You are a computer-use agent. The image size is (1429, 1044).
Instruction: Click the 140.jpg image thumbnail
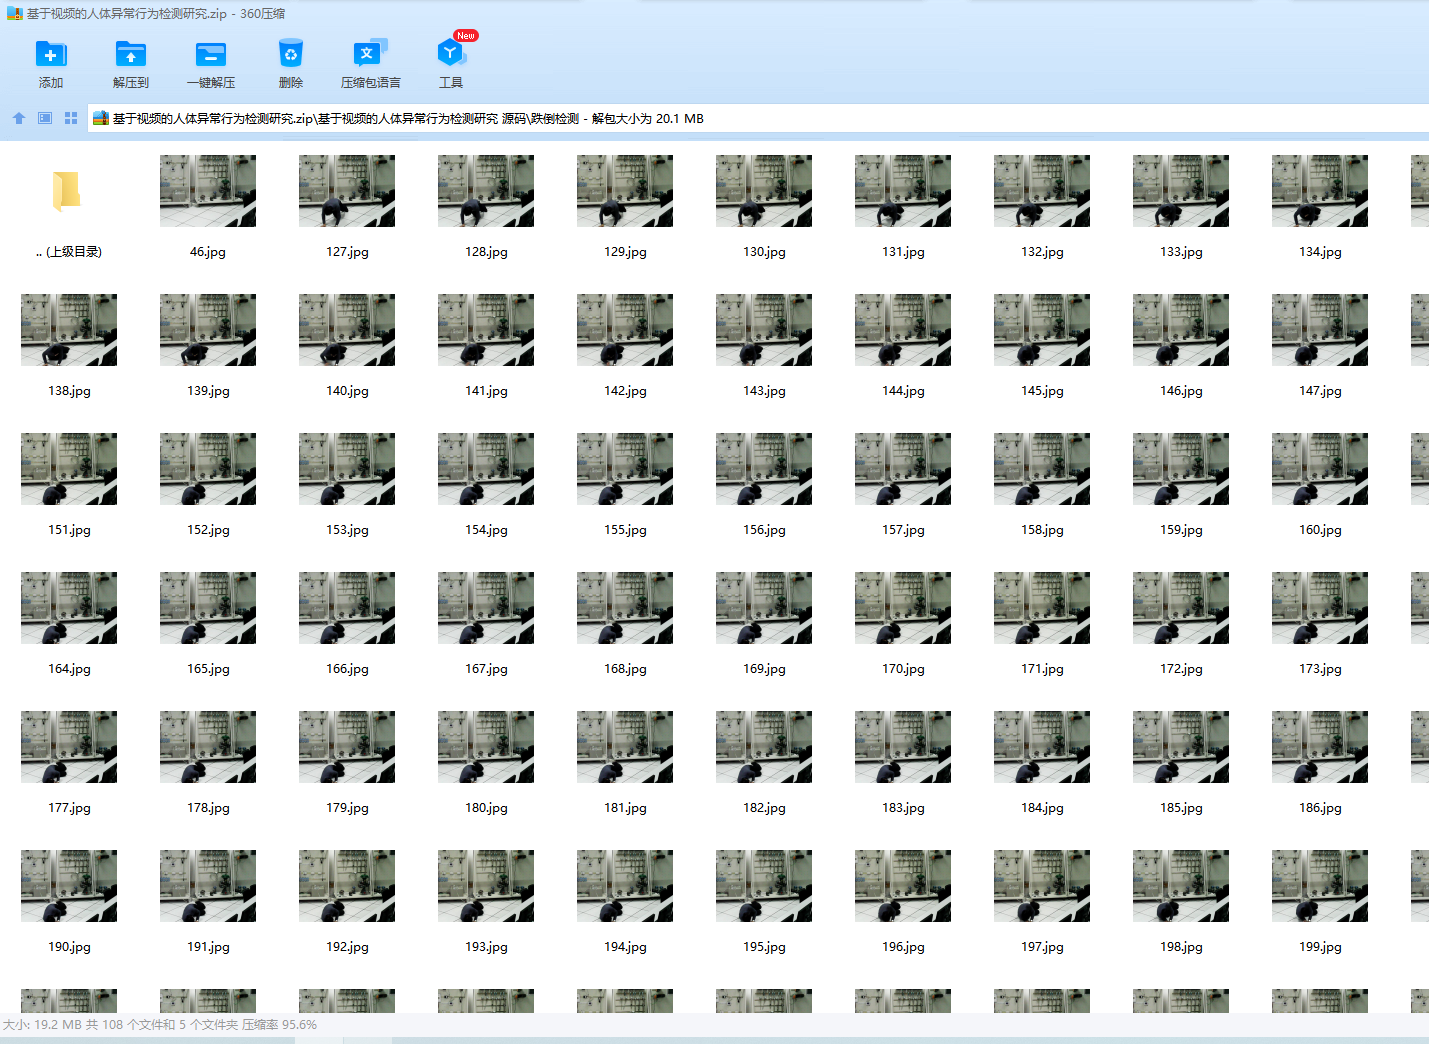[347, 330]
